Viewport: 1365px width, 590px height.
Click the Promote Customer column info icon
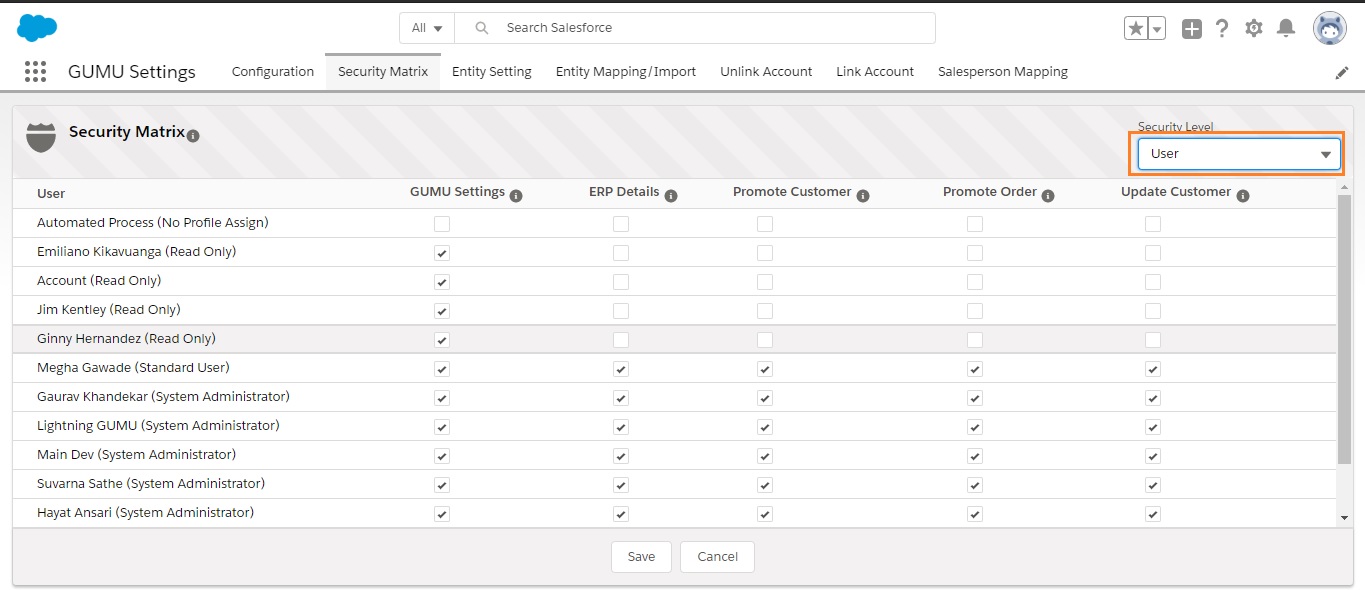863,196
